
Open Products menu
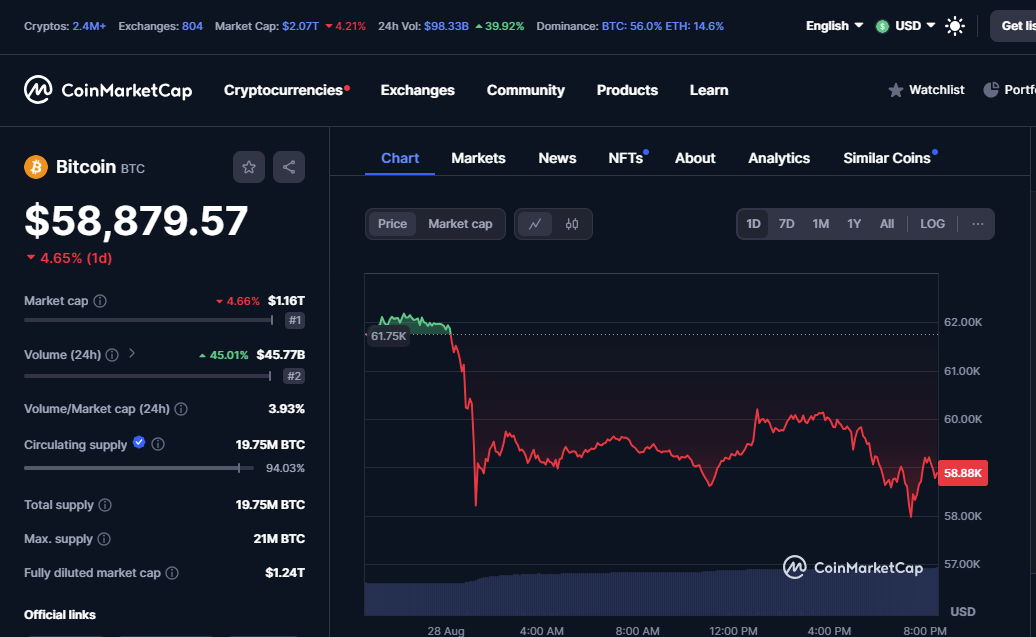(627, 91)
